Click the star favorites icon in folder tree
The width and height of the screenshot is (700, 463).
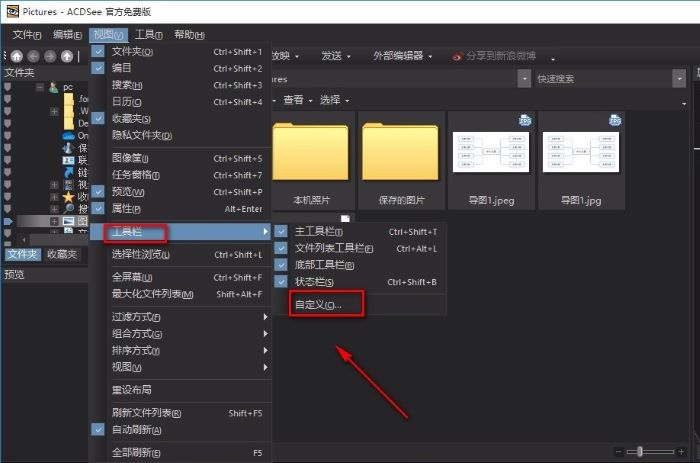(x=68, y=196)
